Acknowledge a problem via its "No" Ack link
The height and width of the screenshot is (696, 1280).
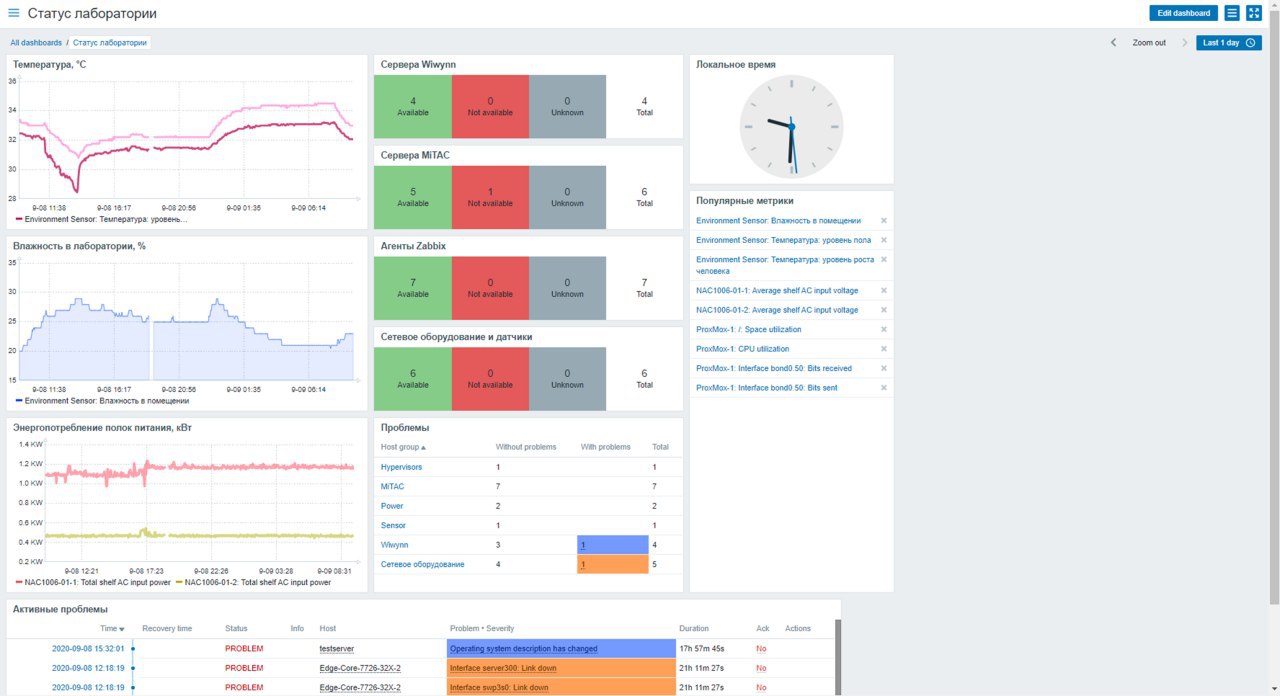click(760, 648)
